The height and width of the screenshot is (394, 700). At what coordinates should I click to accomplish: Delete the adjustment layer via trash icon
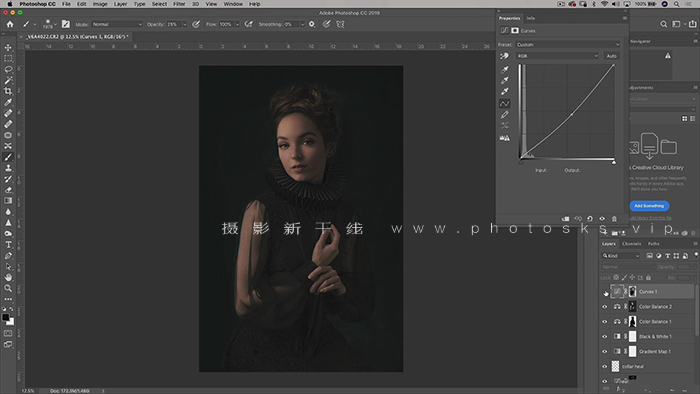click(x=614, y=219)
